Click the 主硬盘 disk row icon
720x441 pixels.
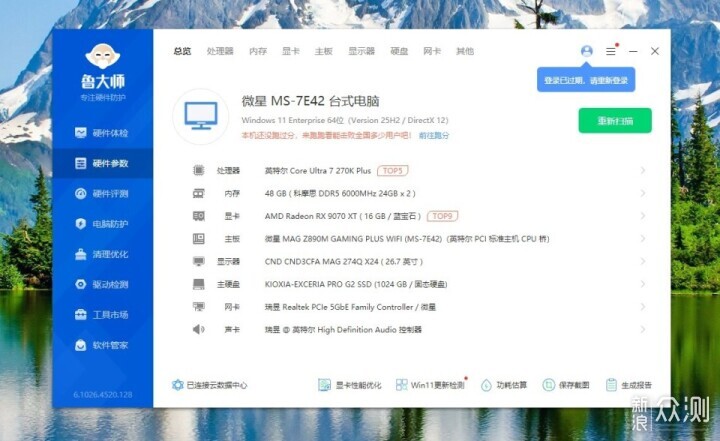click(x=198, y=284)
